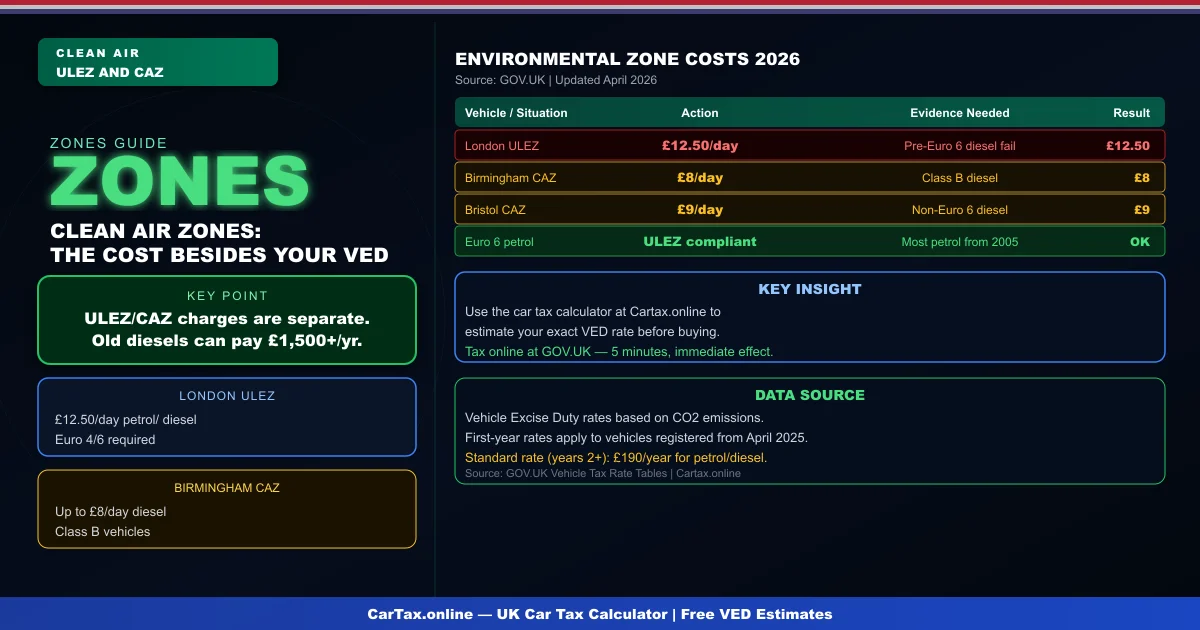Toggle the London ULEZ £12.50/day row
Screen dimensions: 1200x630
[810, 145]
